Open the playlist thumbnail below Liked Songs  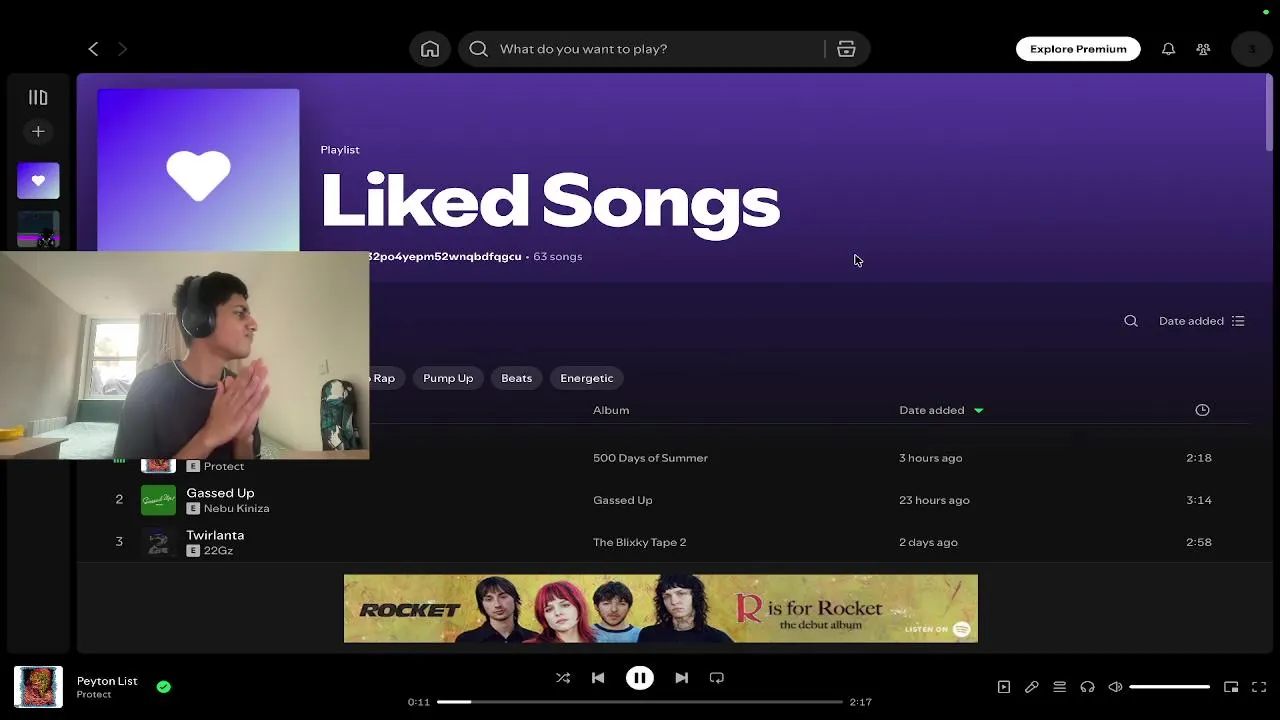tap(38, 230)
